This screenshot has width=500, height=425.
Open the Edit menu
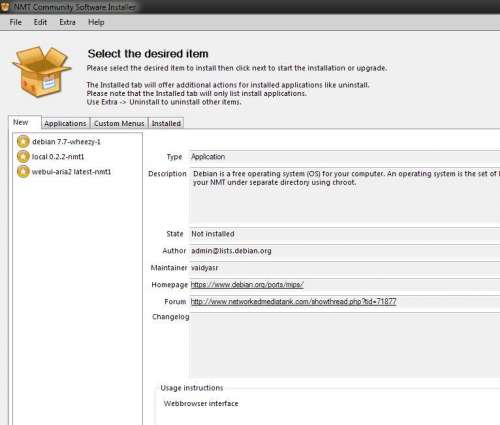coord(40,22)
